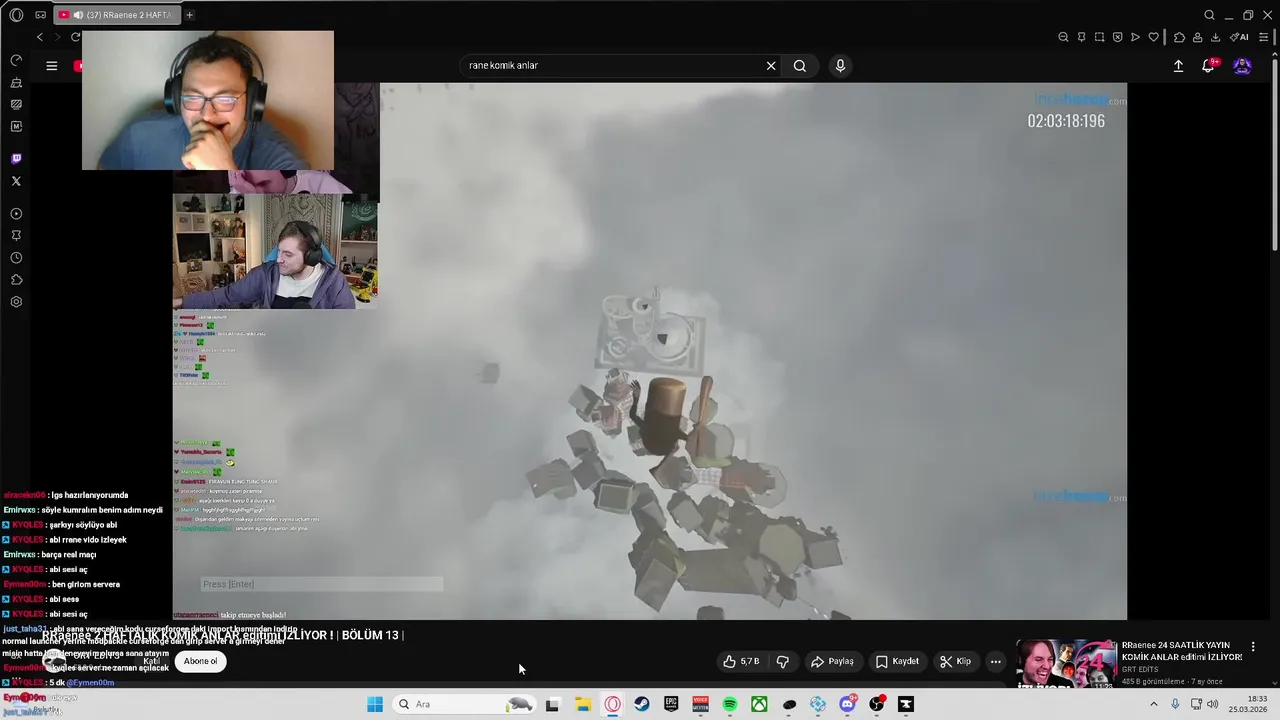Open Spotify from taskbar
The width and height of the screenshot is (1280, 720).
click(730, 704)
